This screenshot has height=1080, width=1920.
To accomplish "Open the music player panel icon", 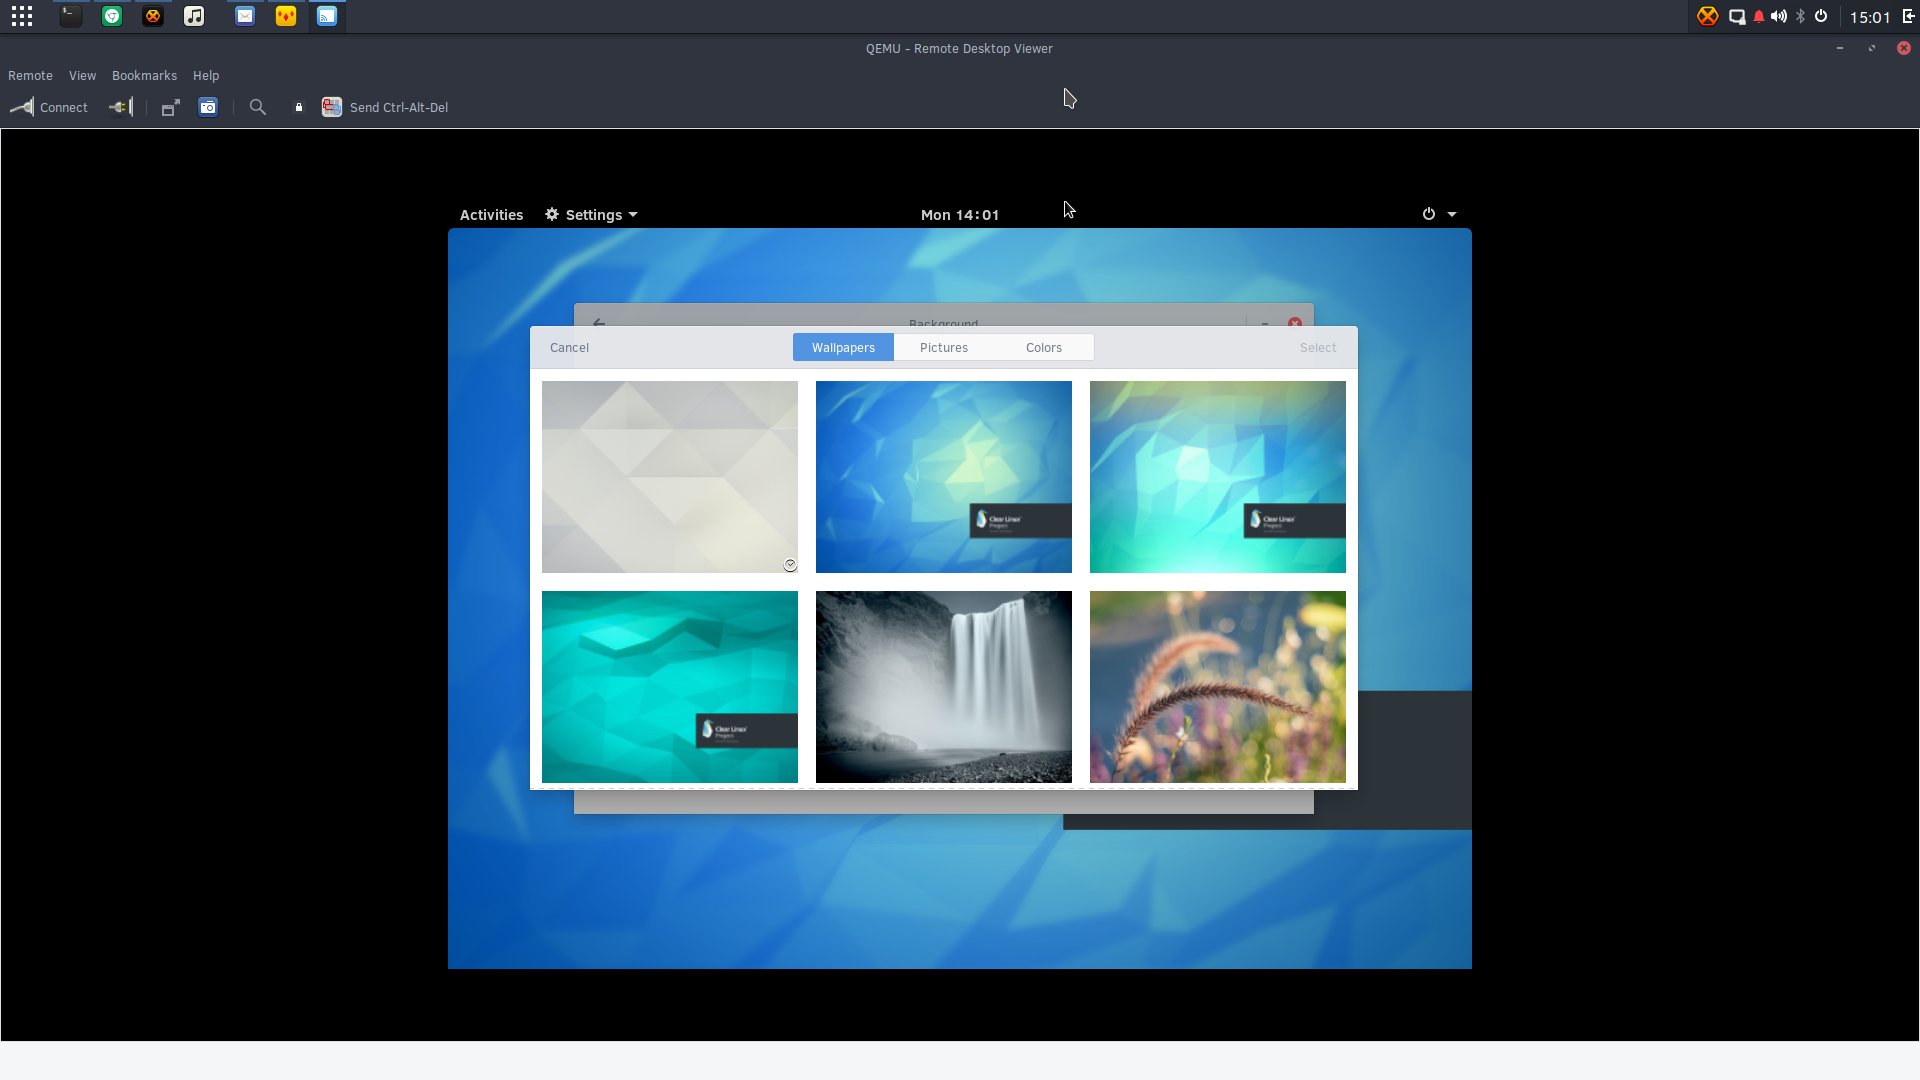I will [x=194, y=16].
